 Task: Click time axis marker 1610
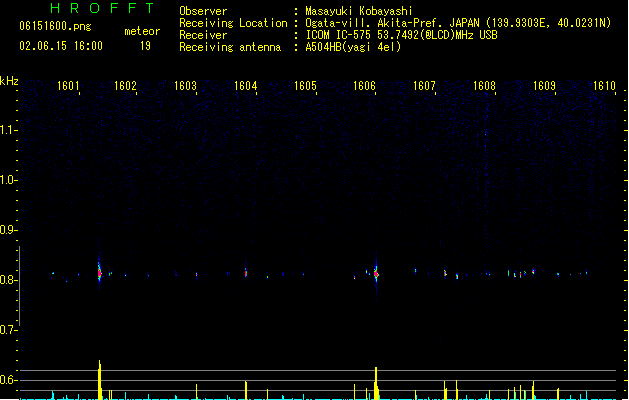click(604, 86)
